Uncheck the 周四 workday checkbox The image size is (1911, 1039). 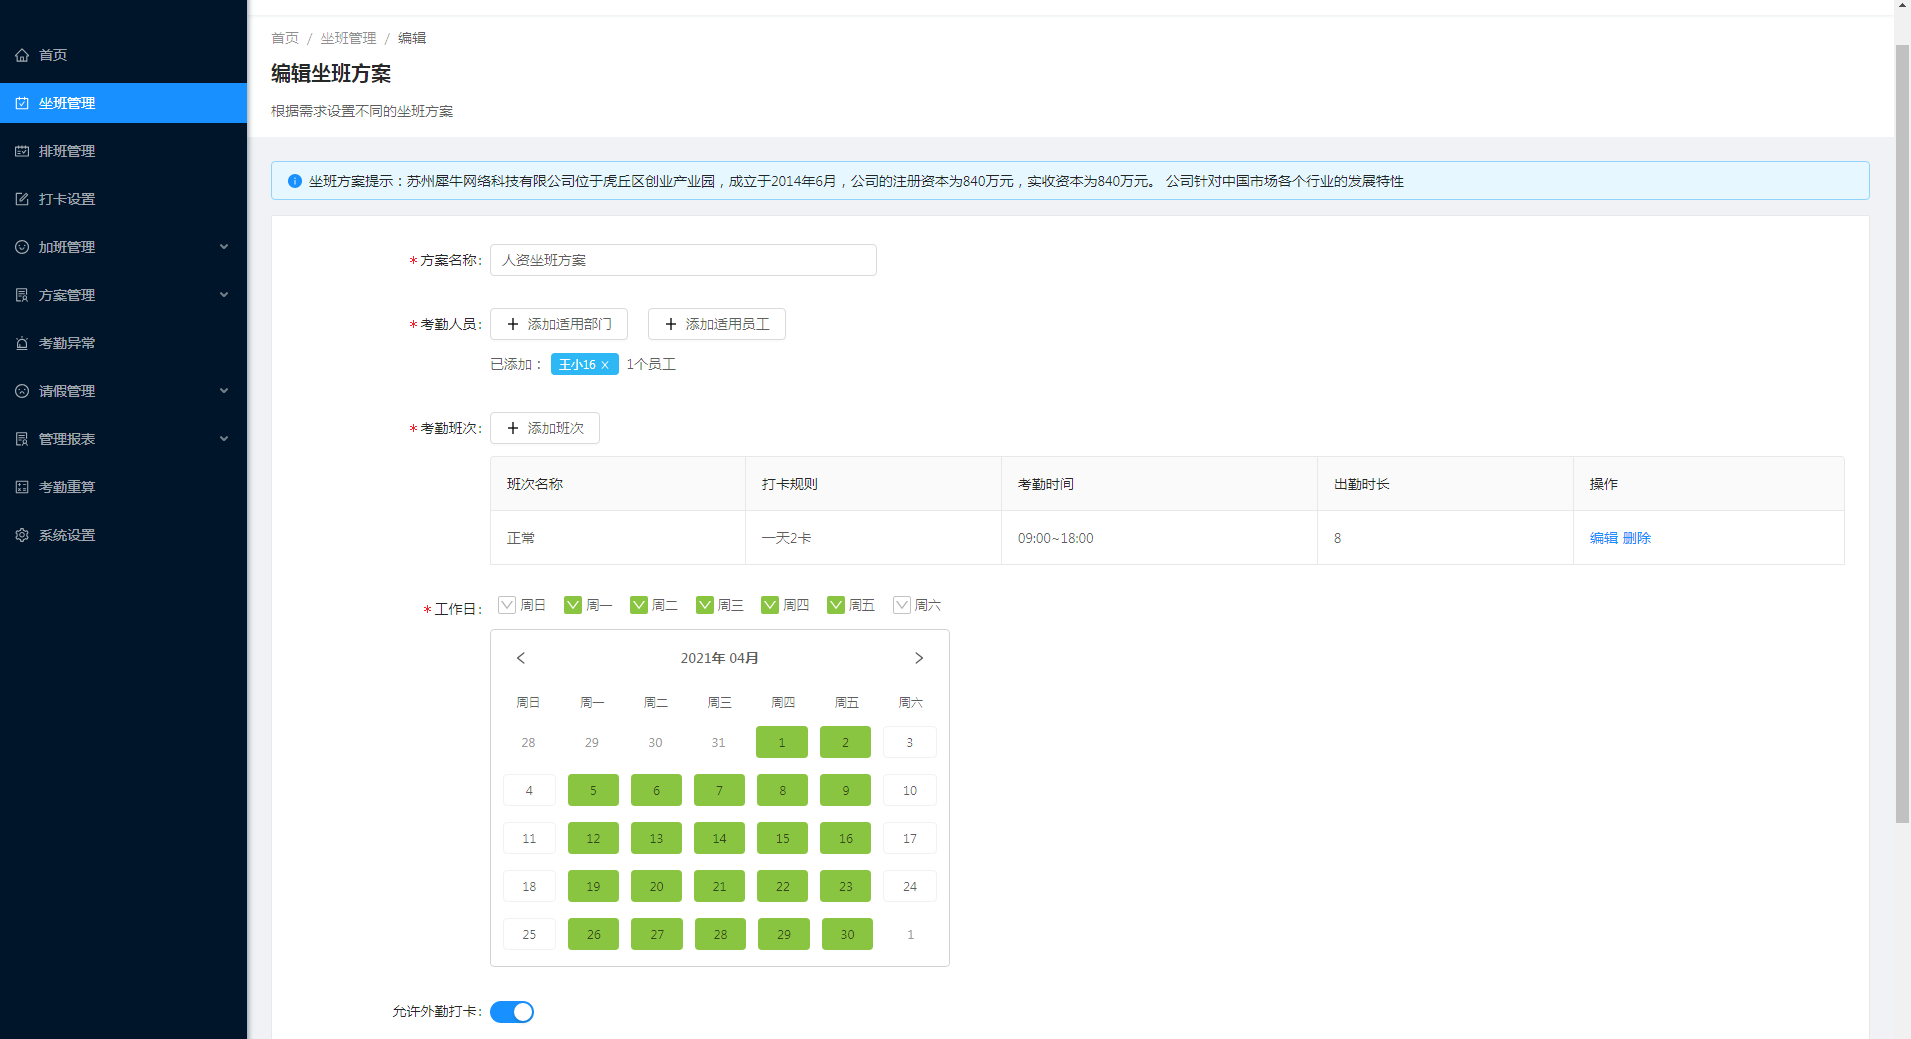coord(770,605)
